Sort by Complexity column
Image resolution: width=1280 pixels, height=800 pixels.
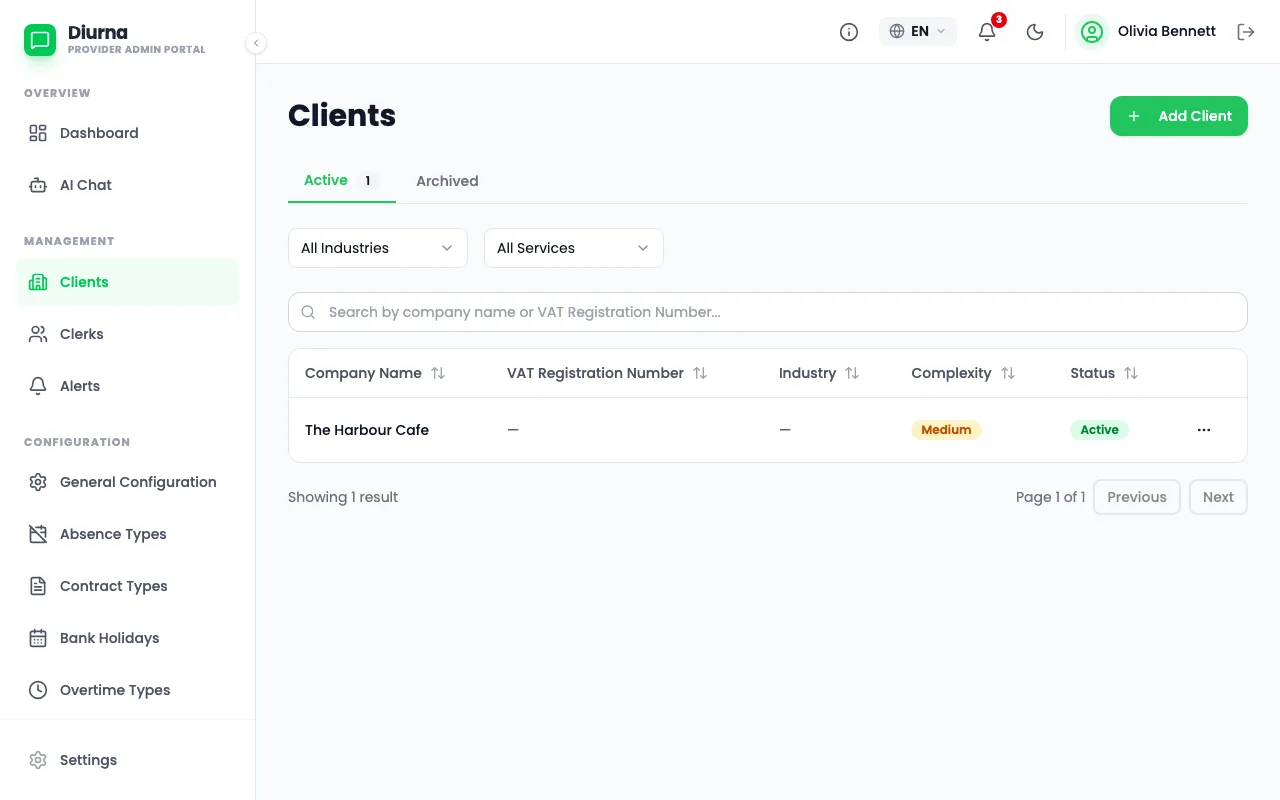point(963,373)
